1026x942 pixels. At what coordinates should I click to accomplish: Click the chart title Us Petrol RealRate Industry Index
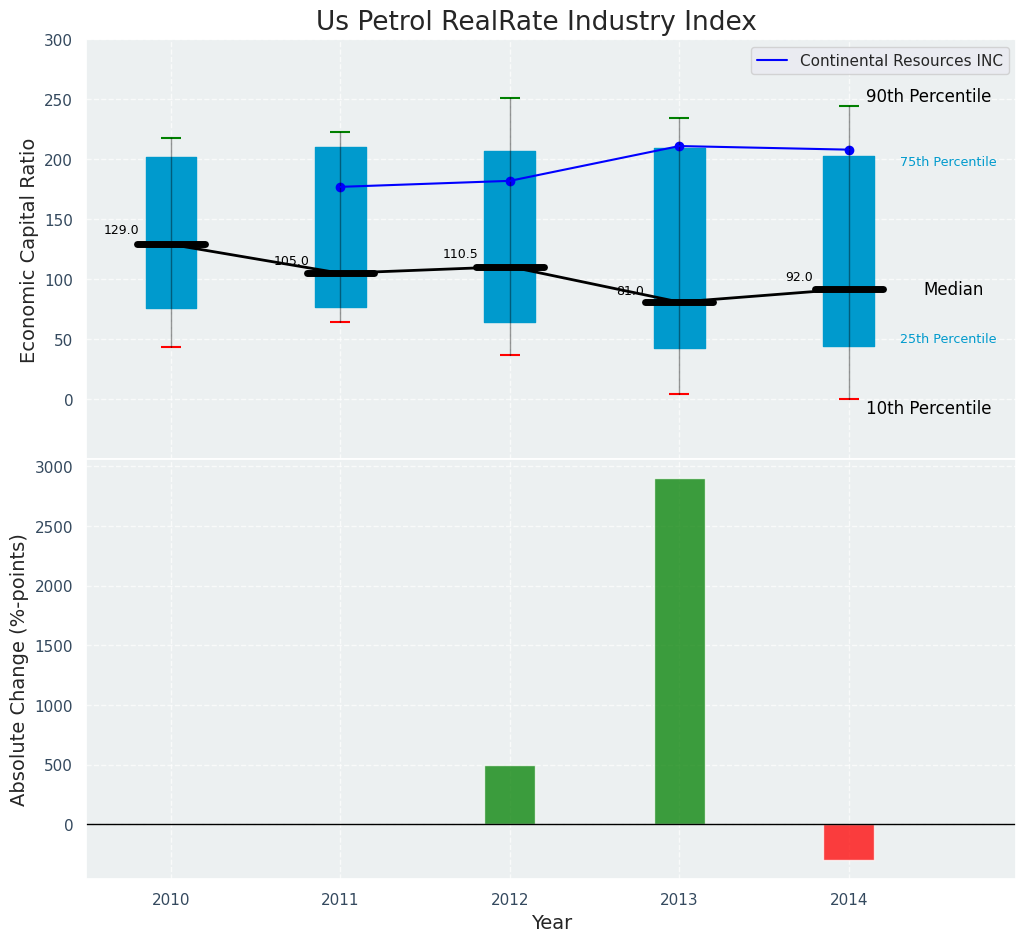(536, 21)
